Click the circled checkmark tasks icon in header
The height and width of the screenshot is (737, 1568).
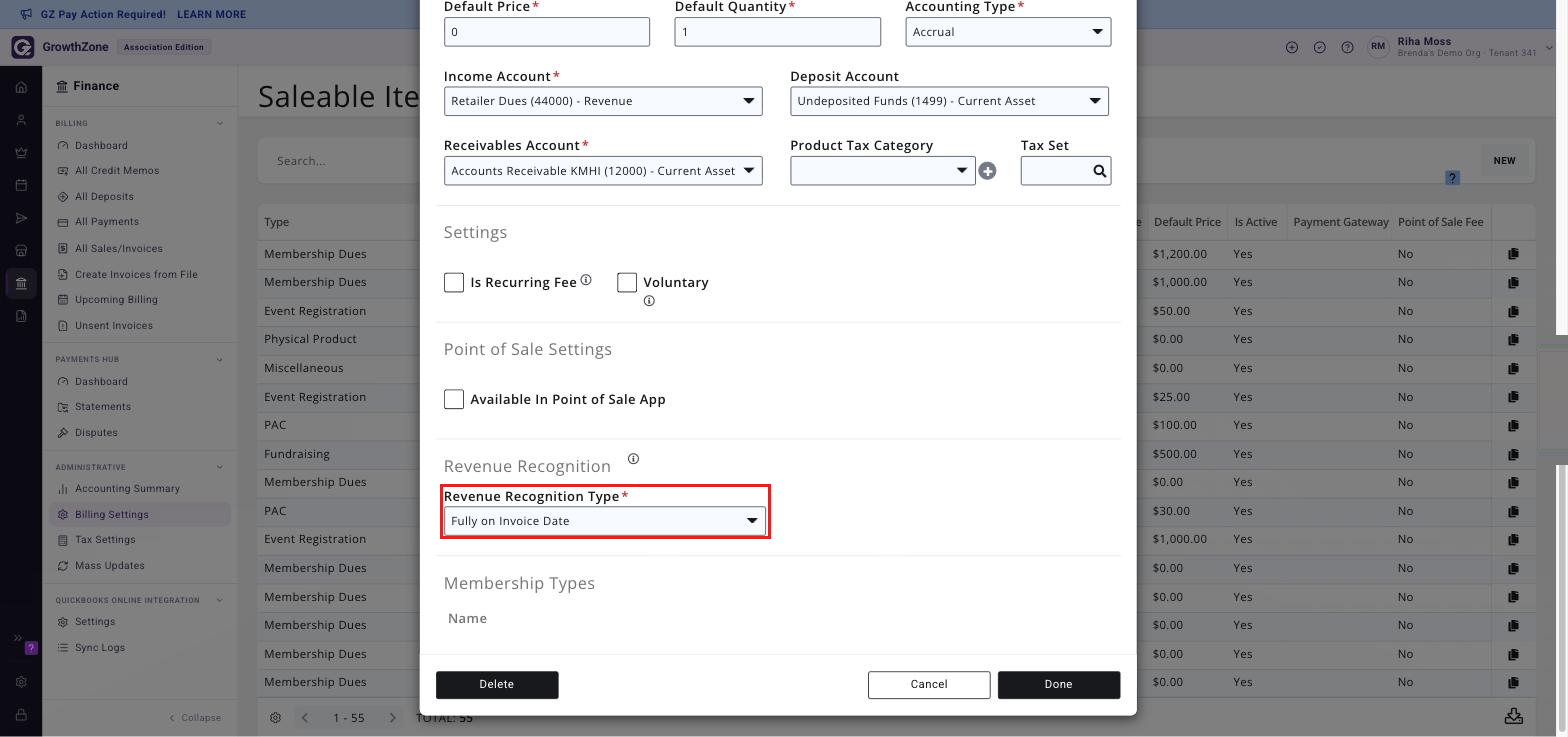(x=1320, y=47)
